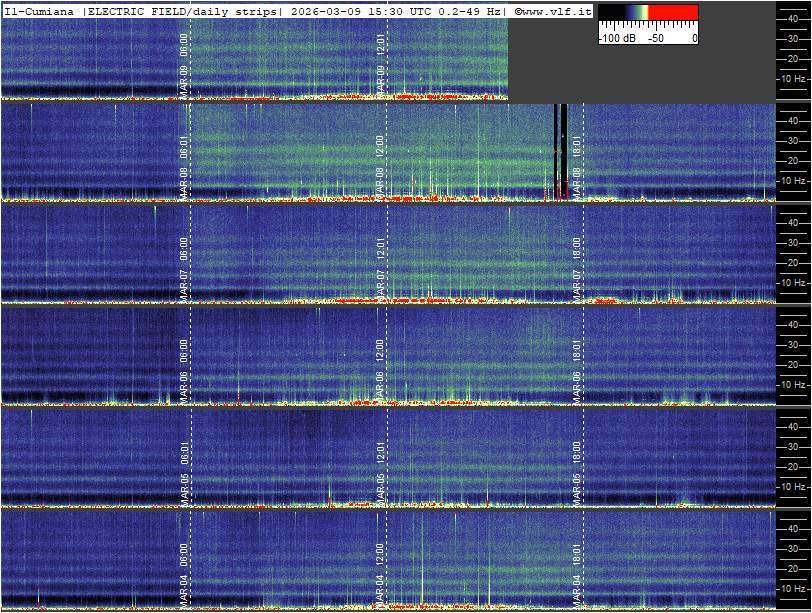The image size is (812, 613).
Task: Pick the MAR 07 12:01 time marker
Action: click(381, 267)
